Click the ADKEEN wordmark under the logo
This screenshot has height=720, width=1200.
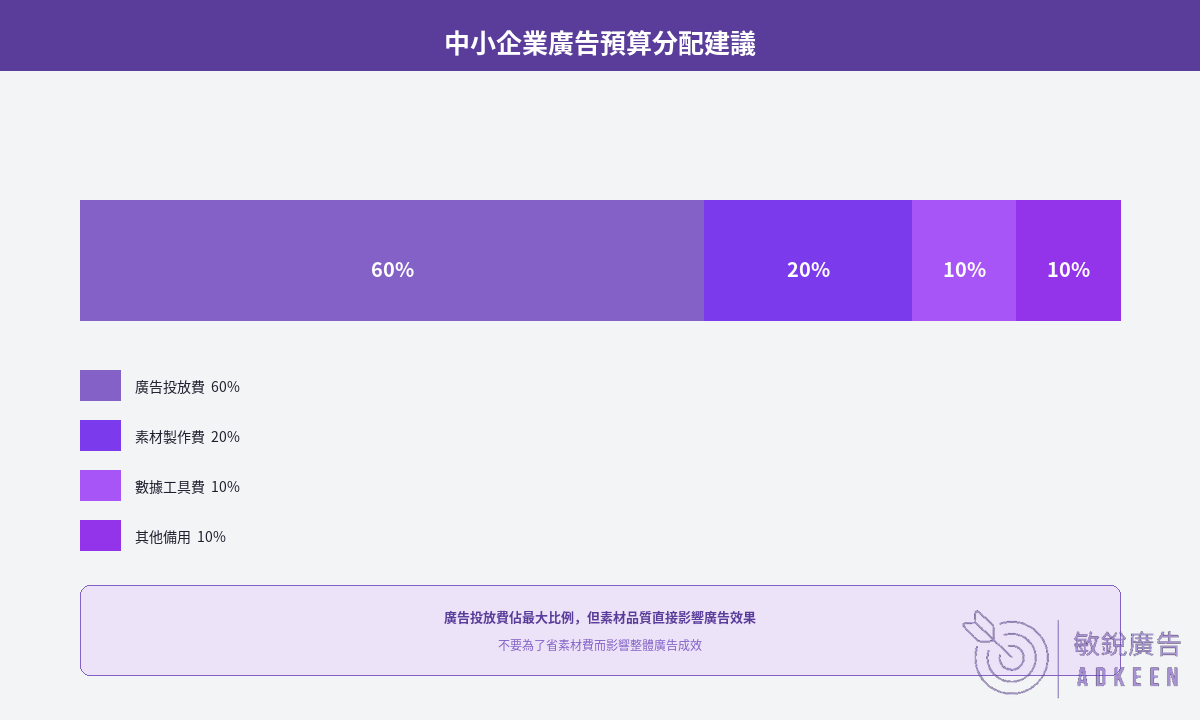click(x=1128, y=678)
